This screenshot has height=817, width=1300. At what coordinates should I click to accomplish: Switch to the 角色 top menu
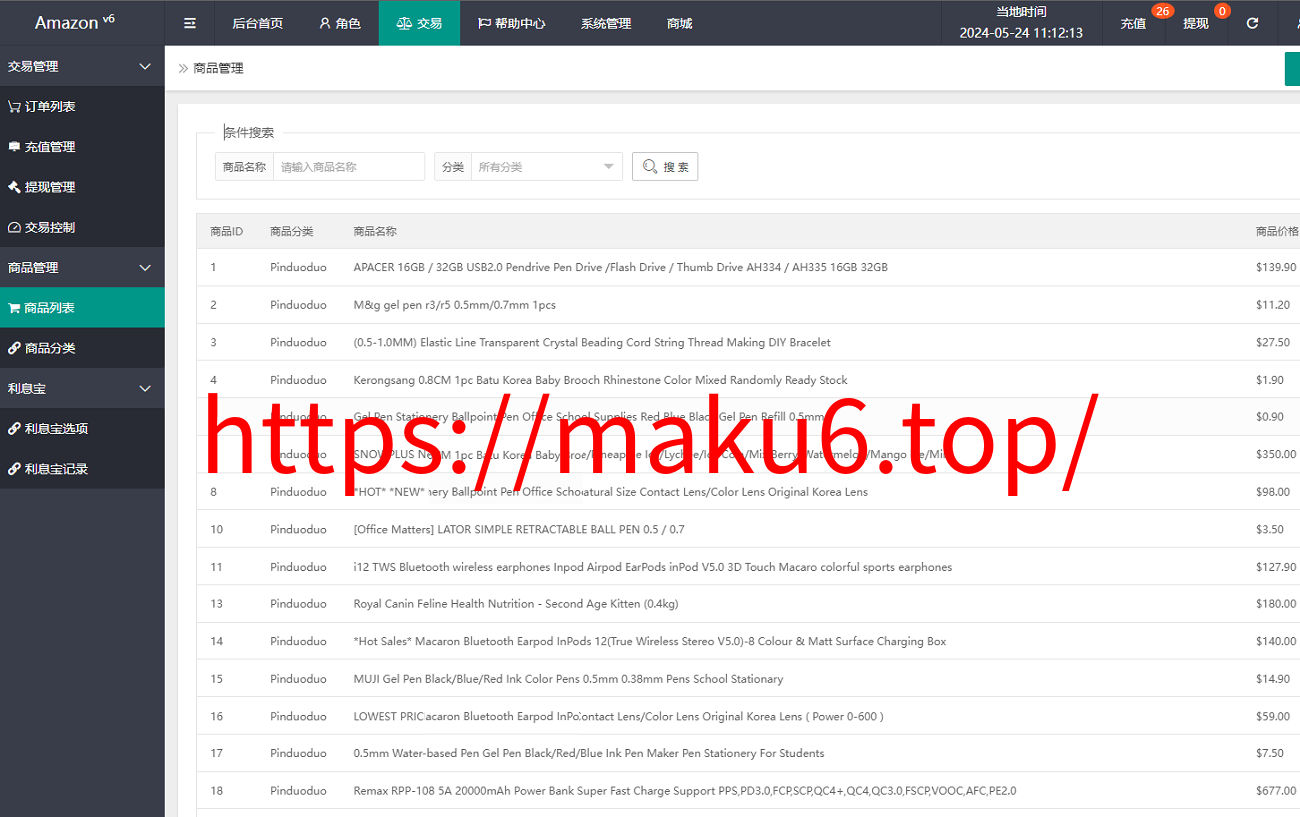[x=340, y=23]
